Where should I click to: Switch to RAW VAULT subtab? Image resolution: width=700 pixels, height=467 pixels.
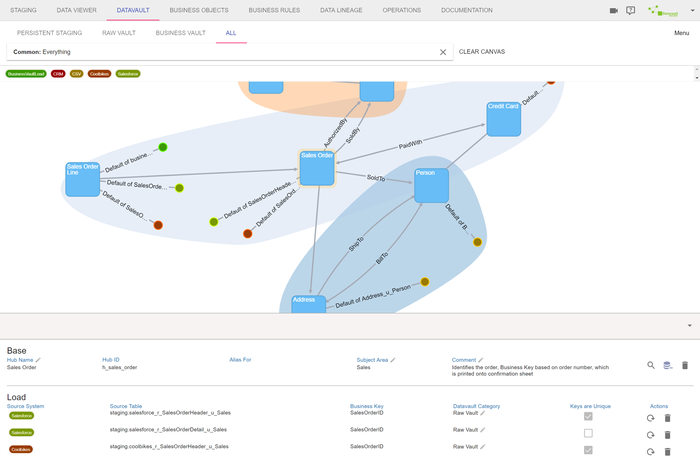(x=119, y=33)
